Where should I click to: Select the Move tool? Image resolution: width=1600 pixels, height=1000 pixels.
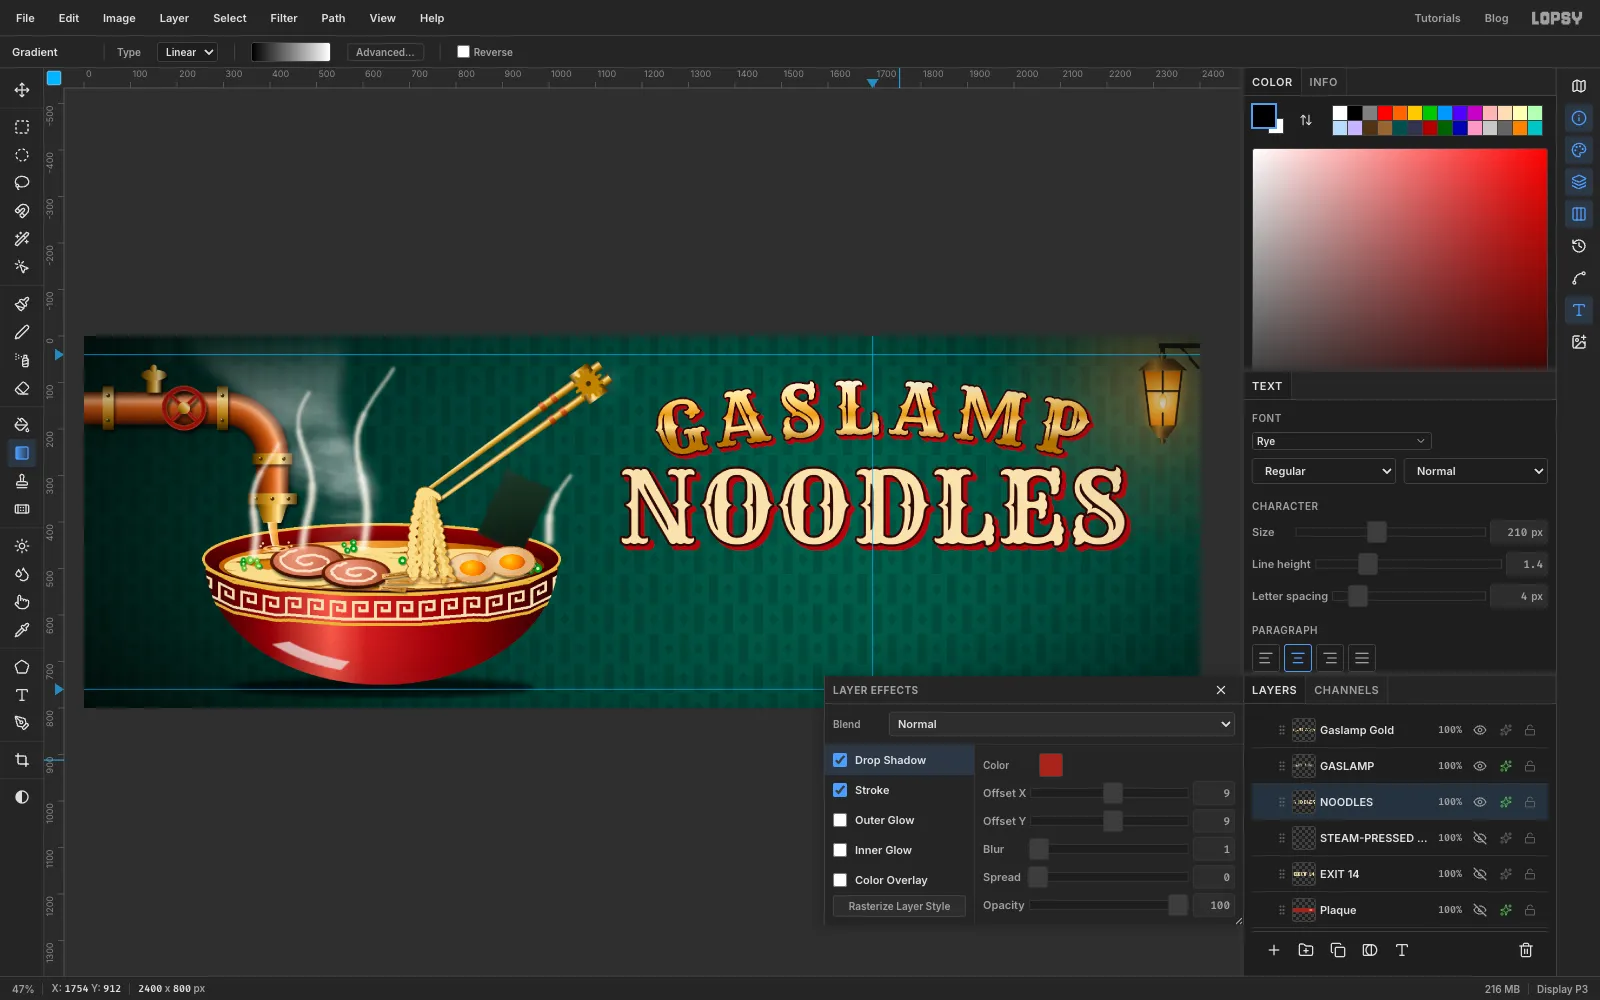(x=22, y=90)
